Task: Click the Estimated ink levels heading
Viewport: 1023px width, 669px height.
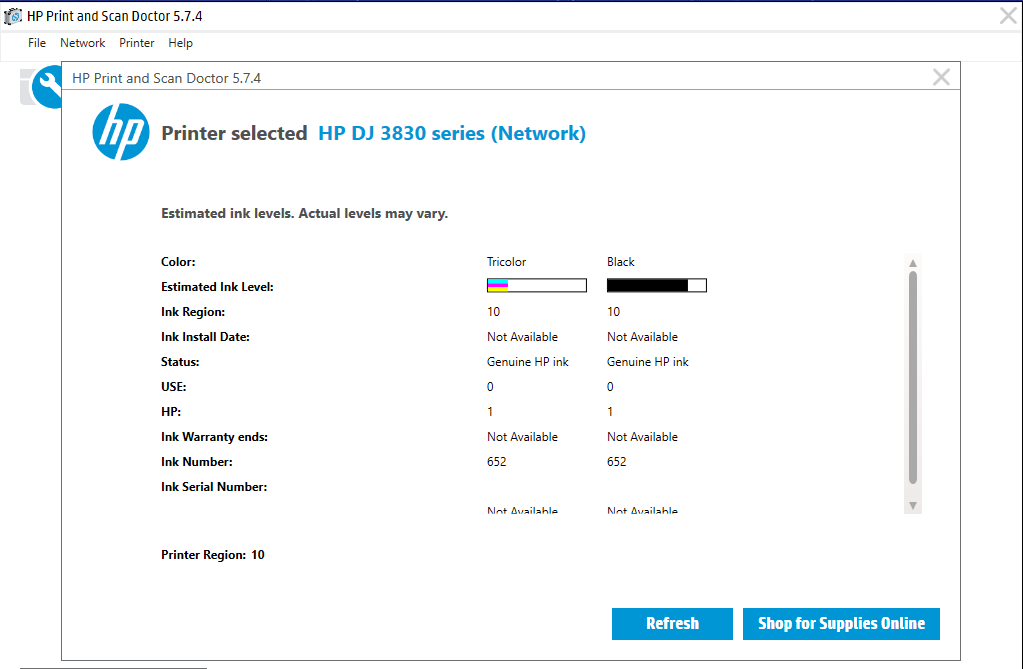Action: [304, 213]
